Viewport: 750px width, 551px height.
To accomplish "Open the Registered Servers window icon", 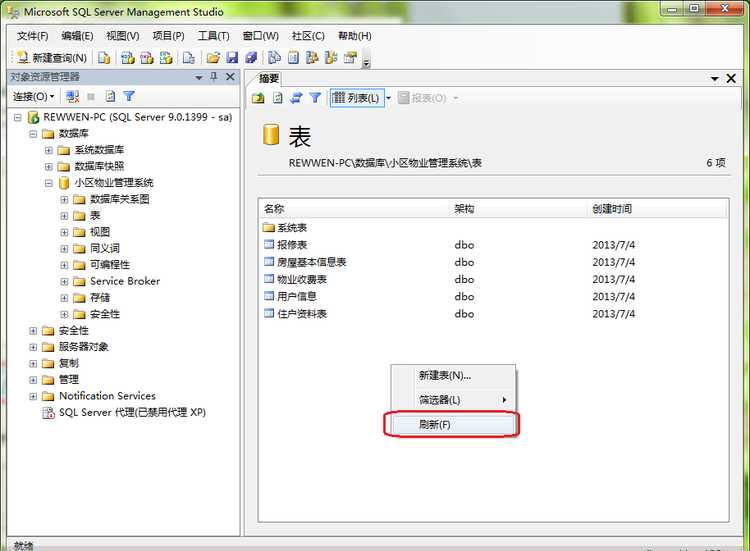I will tap(274, 58).
